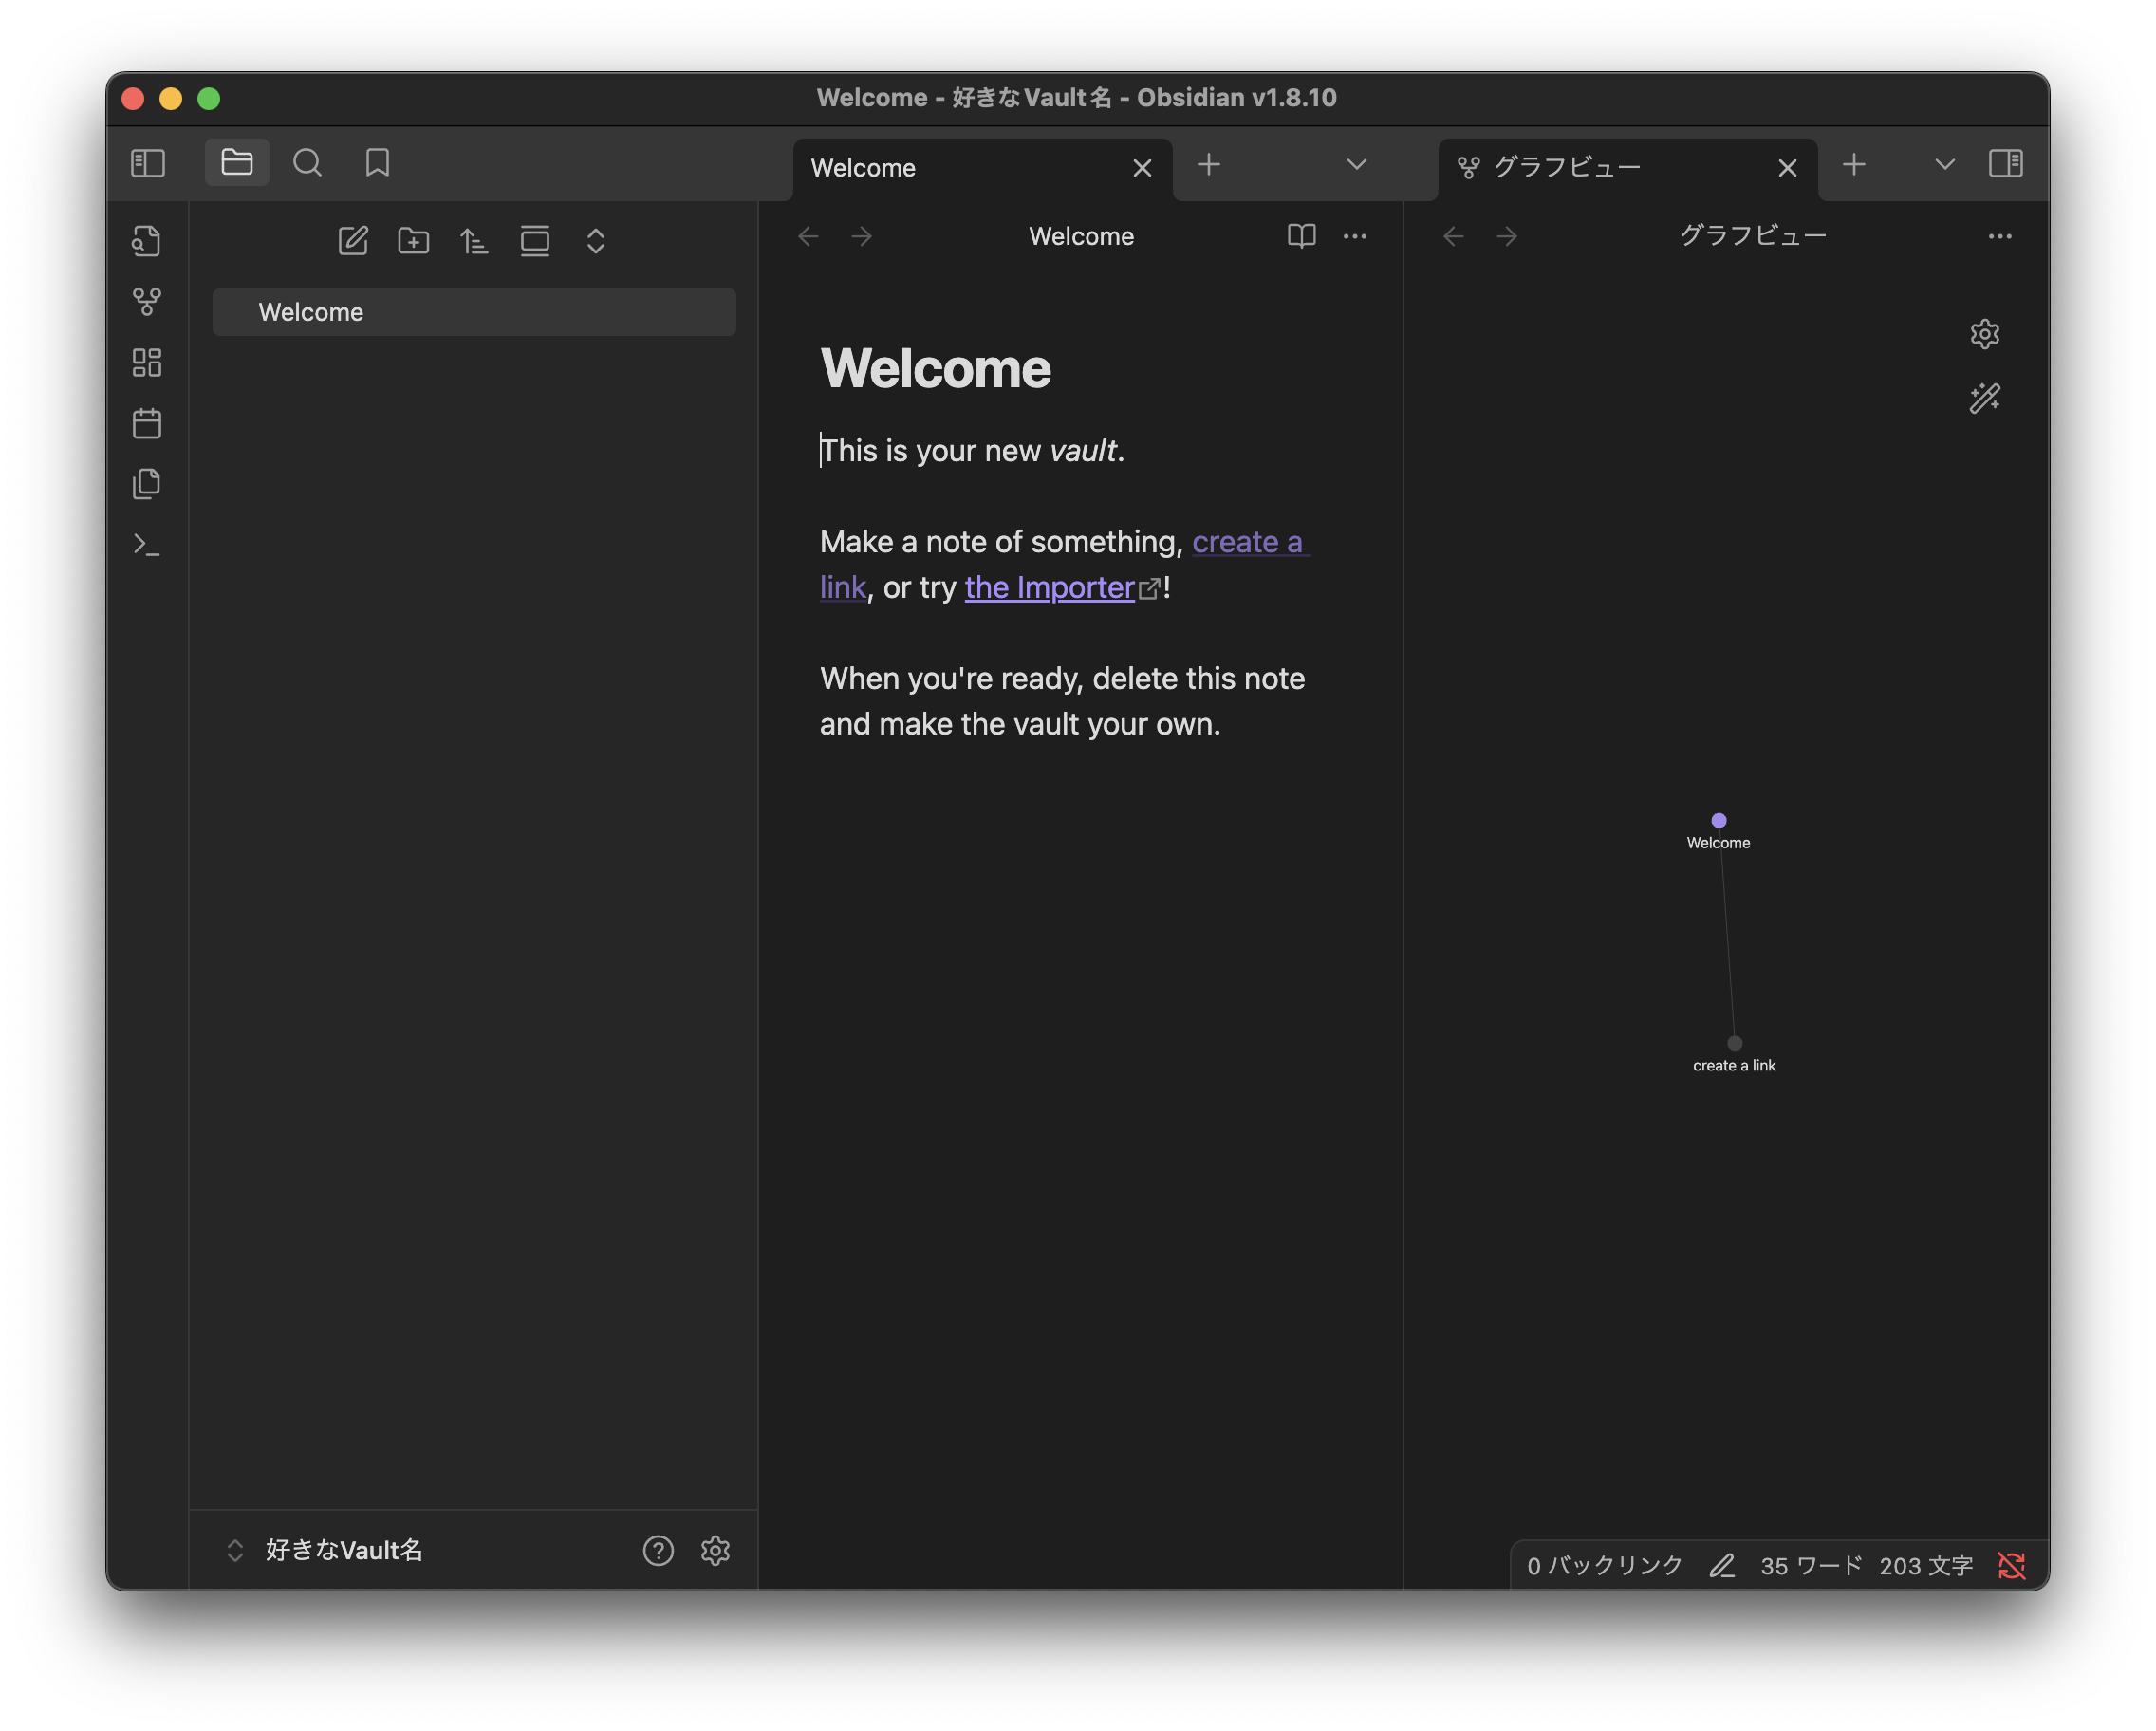Create a new folder in explorer
The height and width of the screenshot is (1731, 2156).
coord(414,241)
